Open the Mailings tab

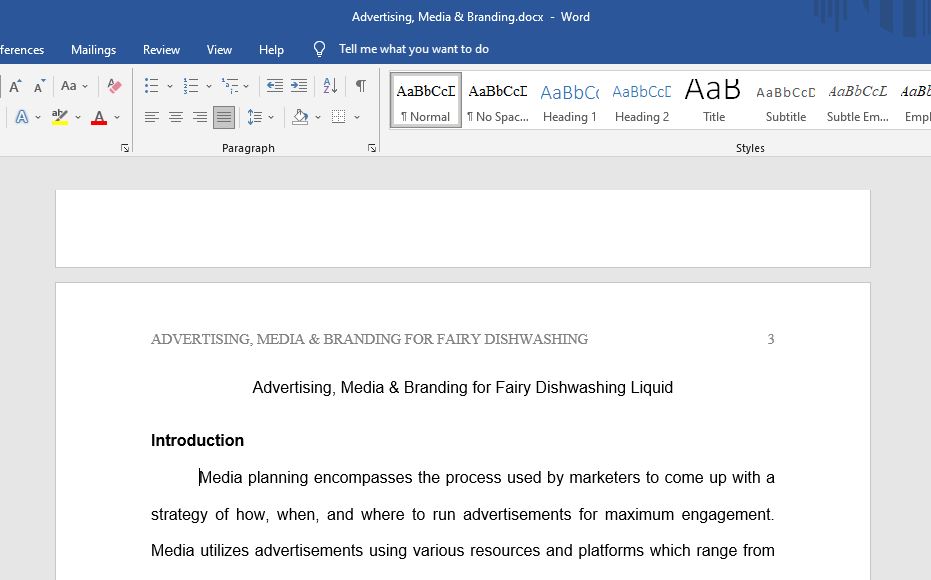coord(93,50)
